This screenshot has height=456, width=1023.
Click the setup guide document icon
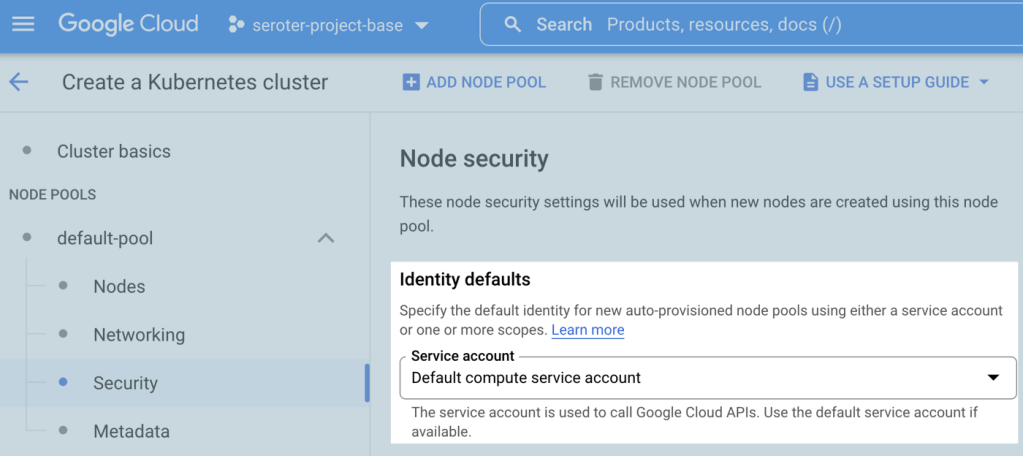coord(810,82)
